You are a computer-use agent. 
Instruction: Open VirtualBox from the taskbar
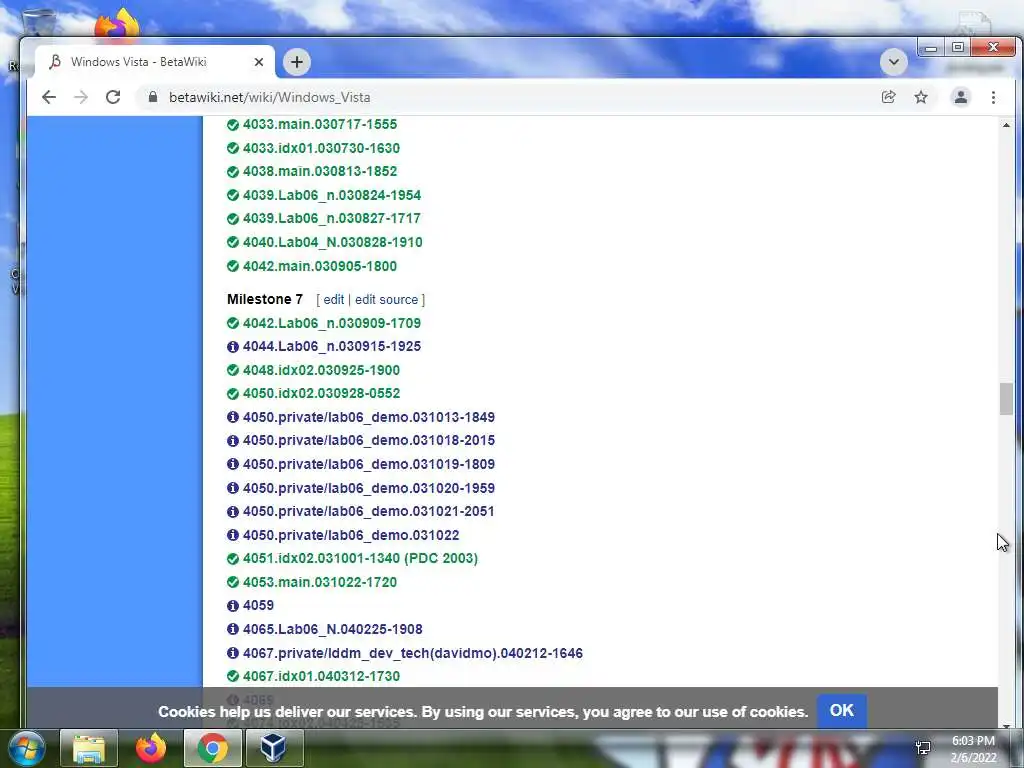(273, 748)
